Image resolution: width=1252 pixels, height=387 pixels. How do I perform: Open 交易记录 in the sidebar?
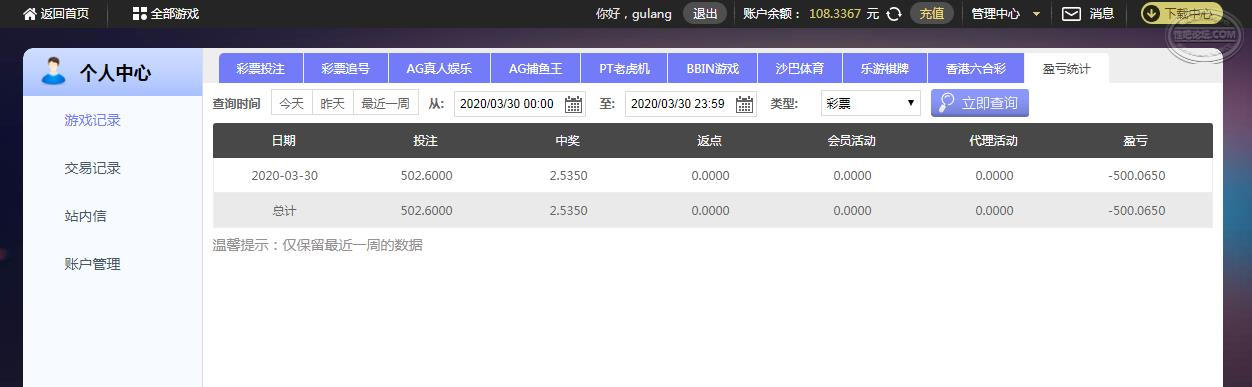(x=92, y=168)
